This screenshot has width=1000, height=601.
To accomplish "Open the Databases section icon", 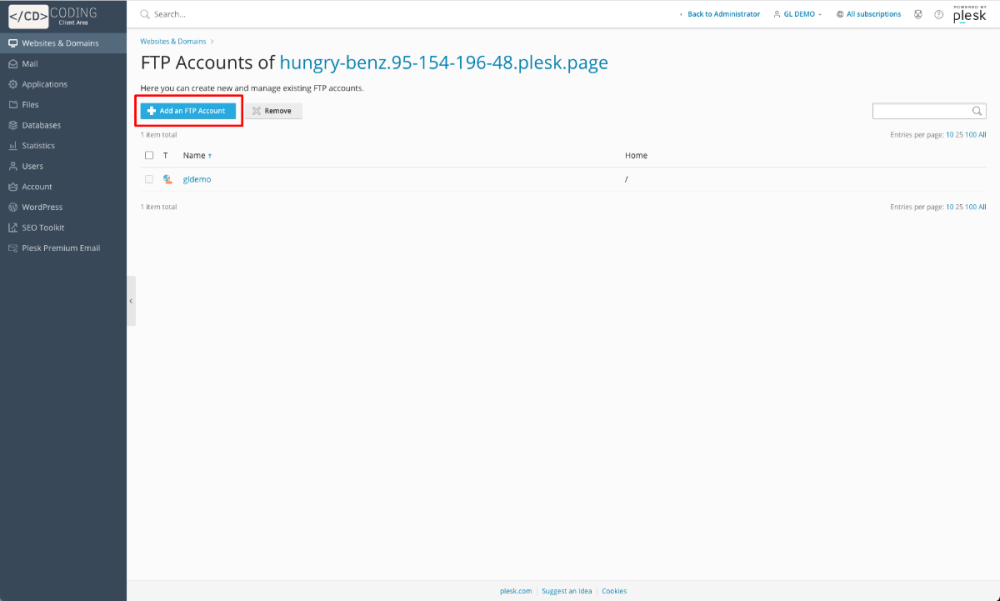I will coord(13,126).
